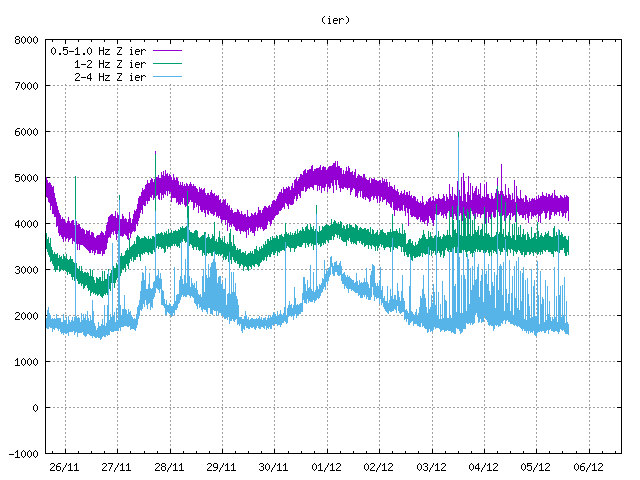Image resolution: width=640 pixels, height=480 pixels.
Task: Click the 8000 y-axis tick label
Action: coord(26,41)
